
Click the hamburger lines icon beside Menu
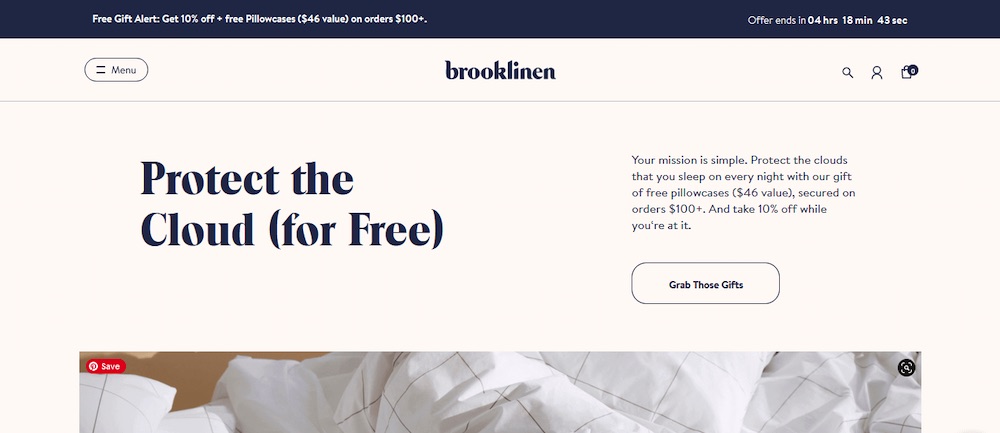coord(101,70)
